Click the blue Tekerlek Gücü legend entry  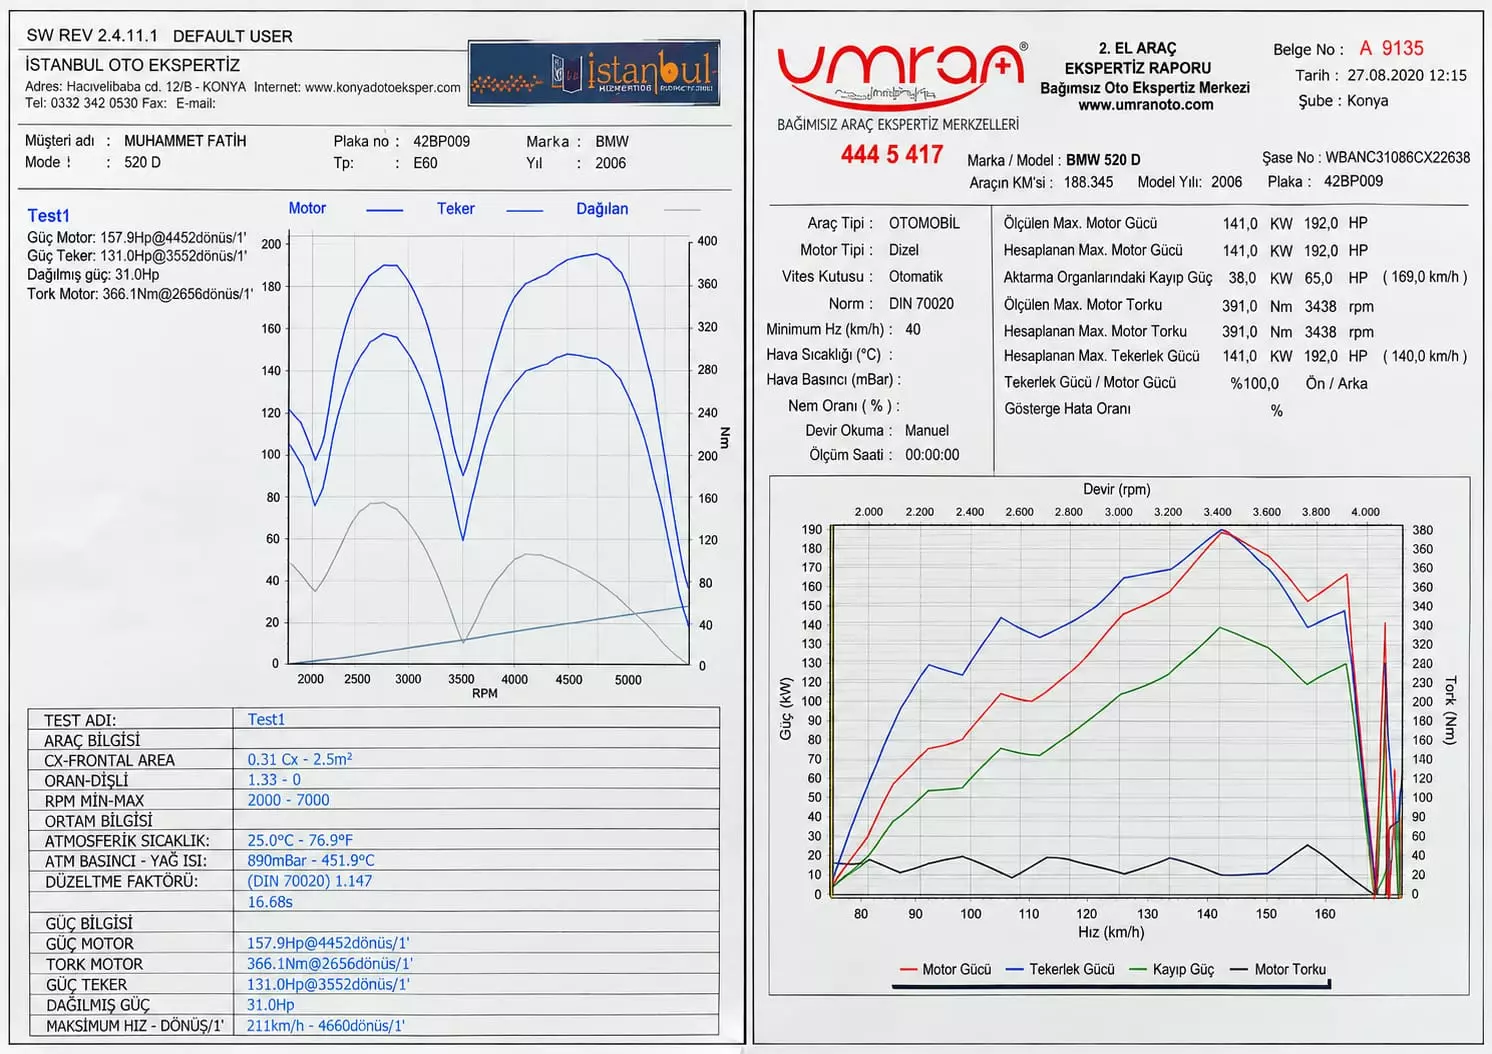(x=1060, y=969)
